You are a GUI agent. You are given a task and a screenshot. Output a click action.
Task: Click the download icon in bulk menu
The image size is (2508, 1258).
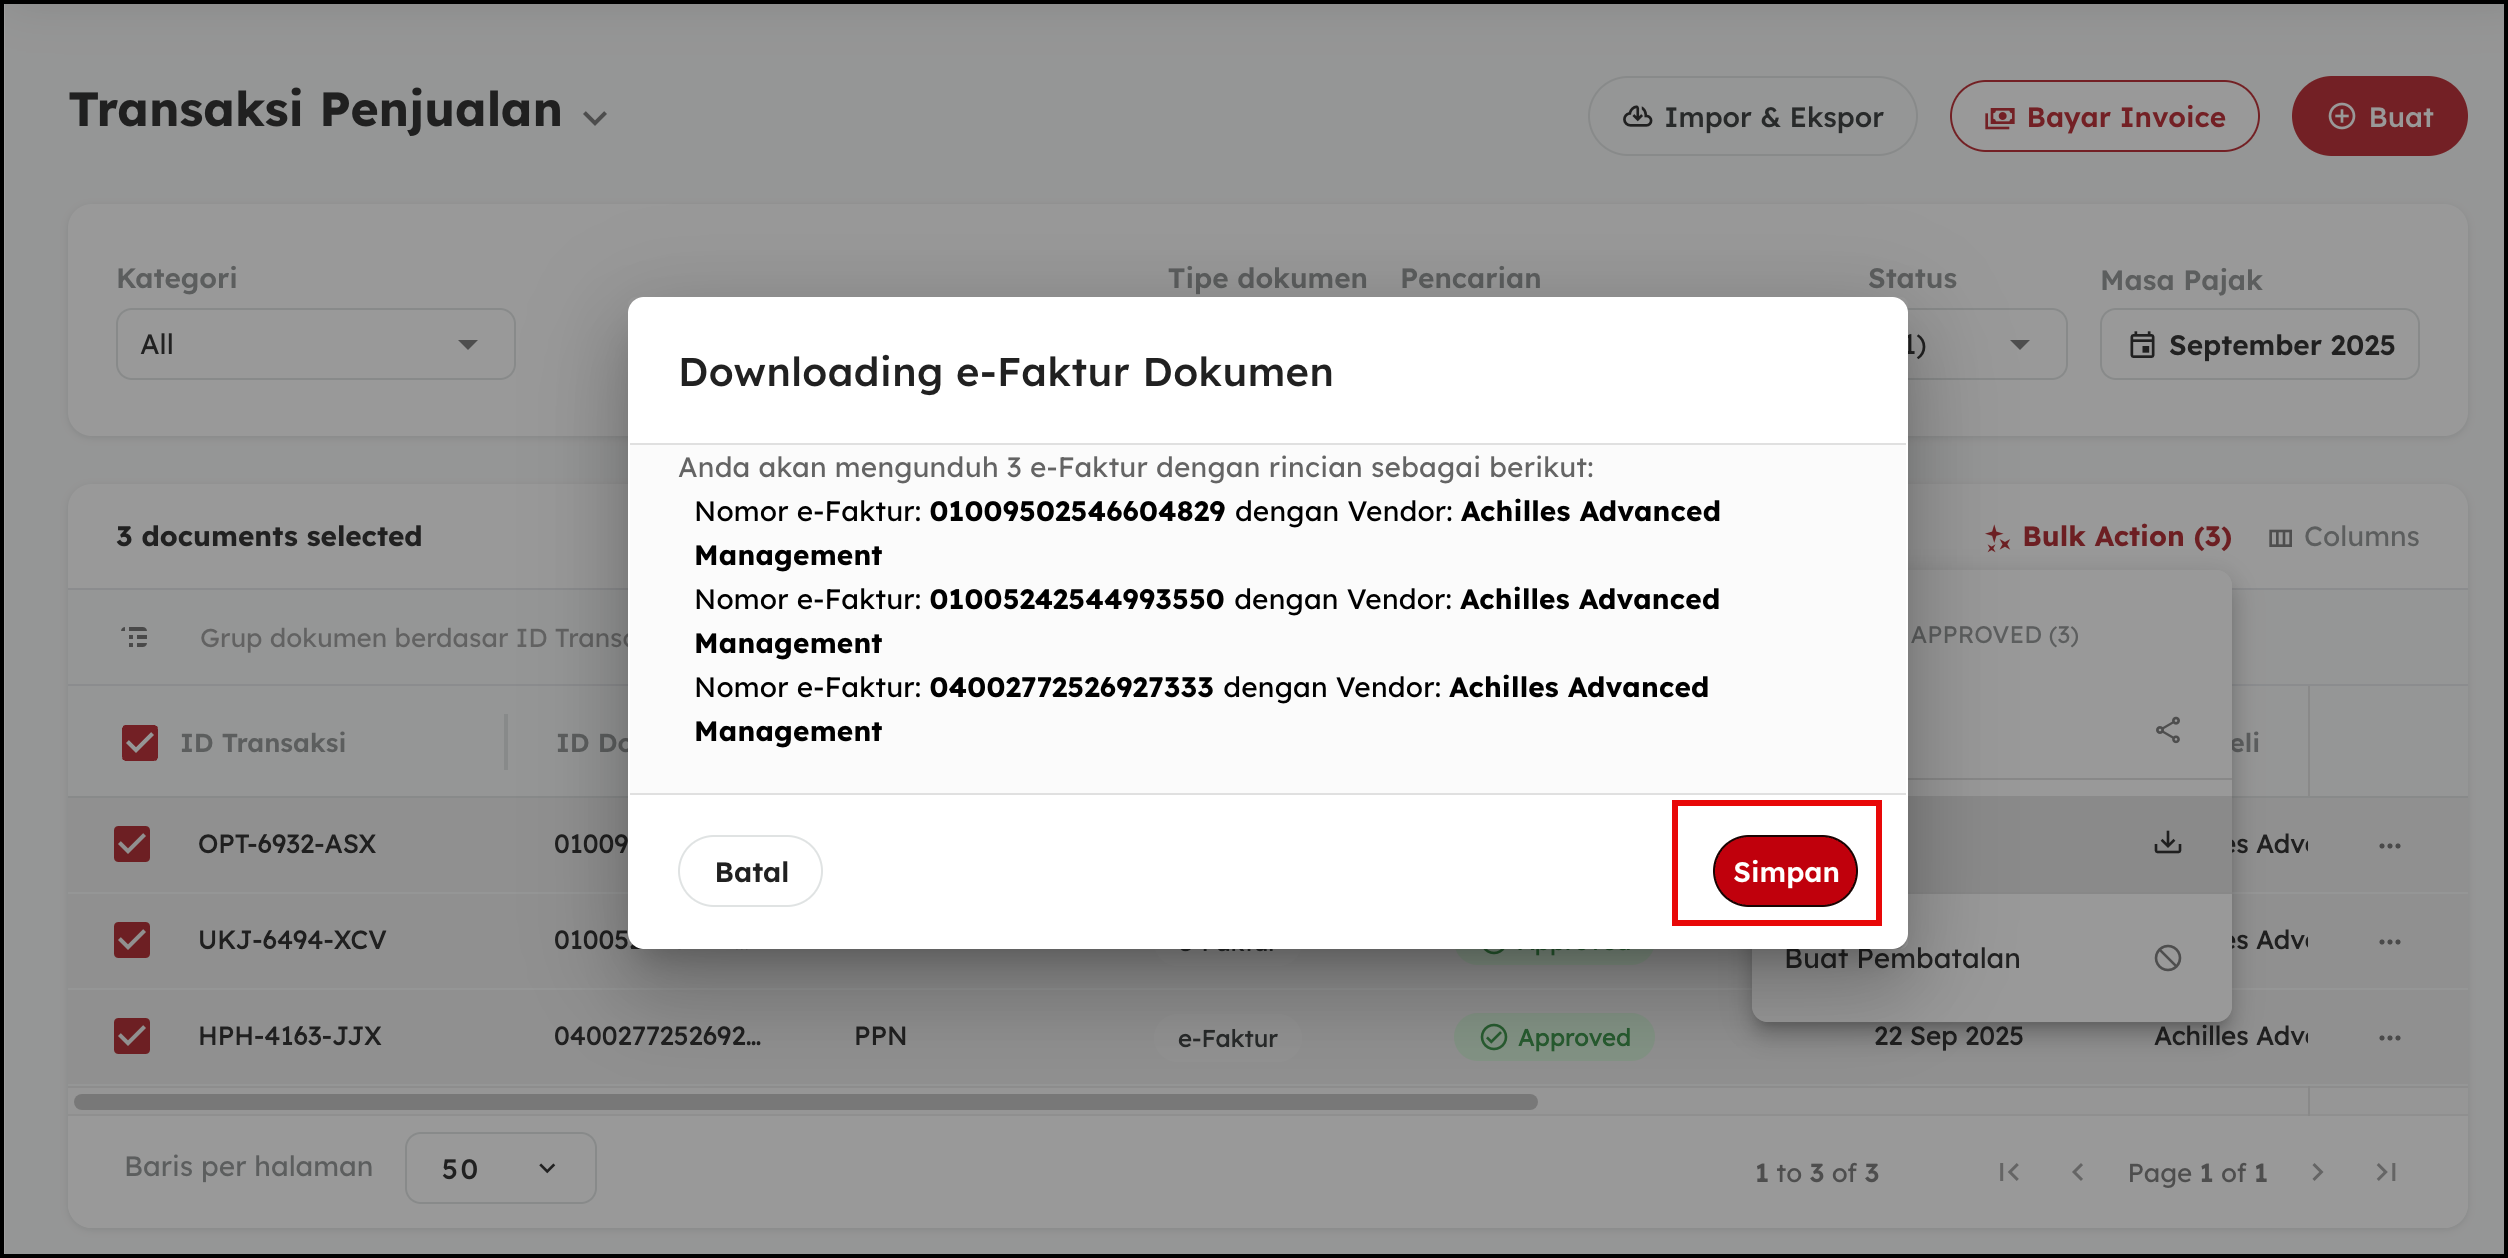click(x=2167, y=843)
